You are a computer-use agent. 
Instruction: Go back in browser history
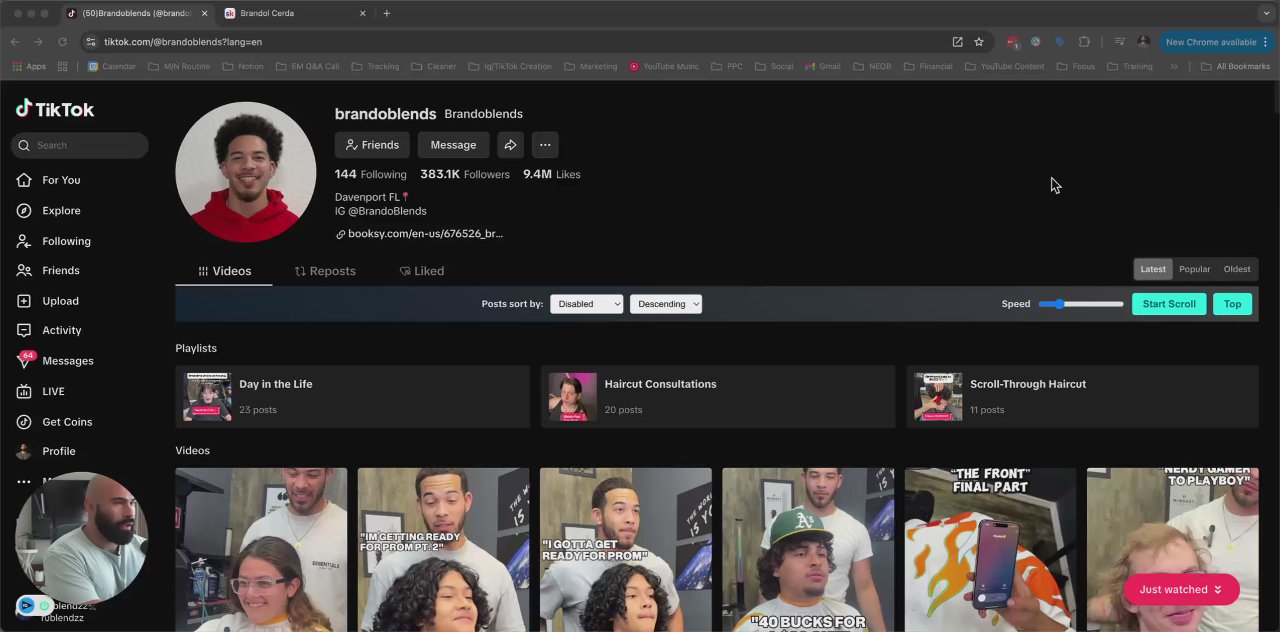pyautogui.click(x=15, y=42)
